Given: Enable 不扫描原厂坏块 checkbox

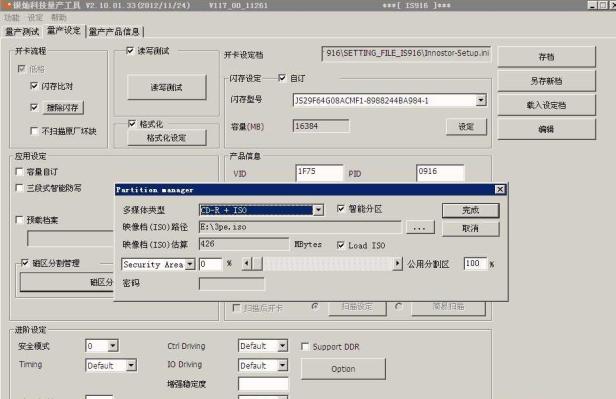Looking at the screenshot, I should coord(34,131).
